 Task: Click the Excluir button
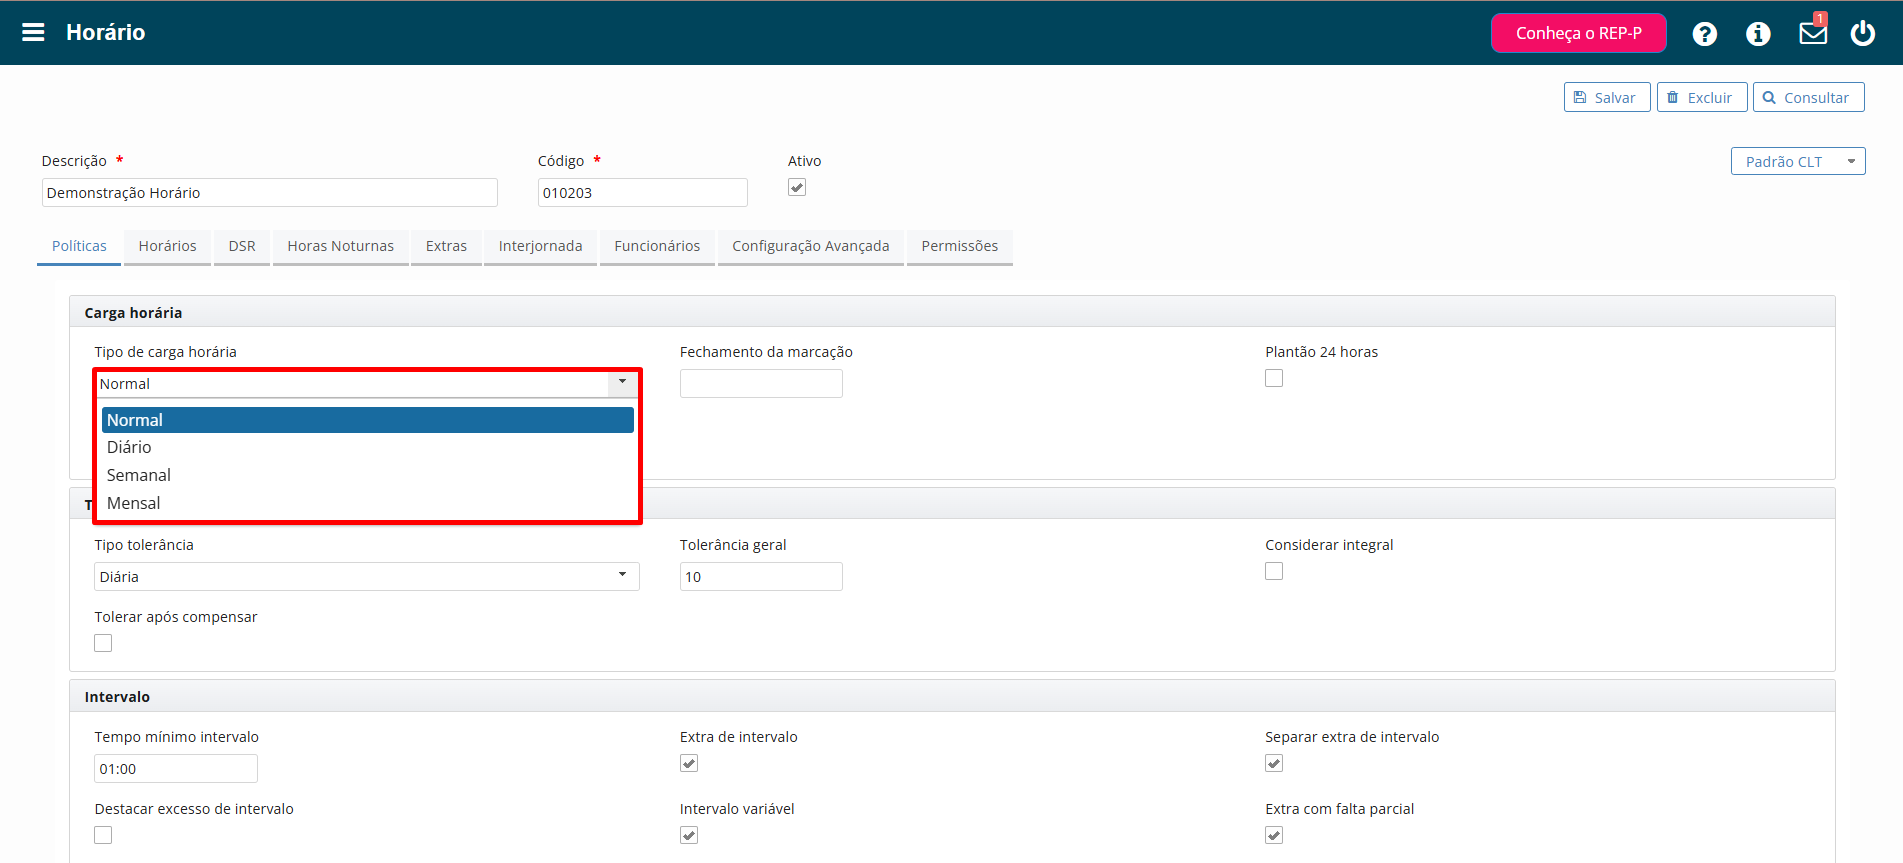coord(1702,97)
